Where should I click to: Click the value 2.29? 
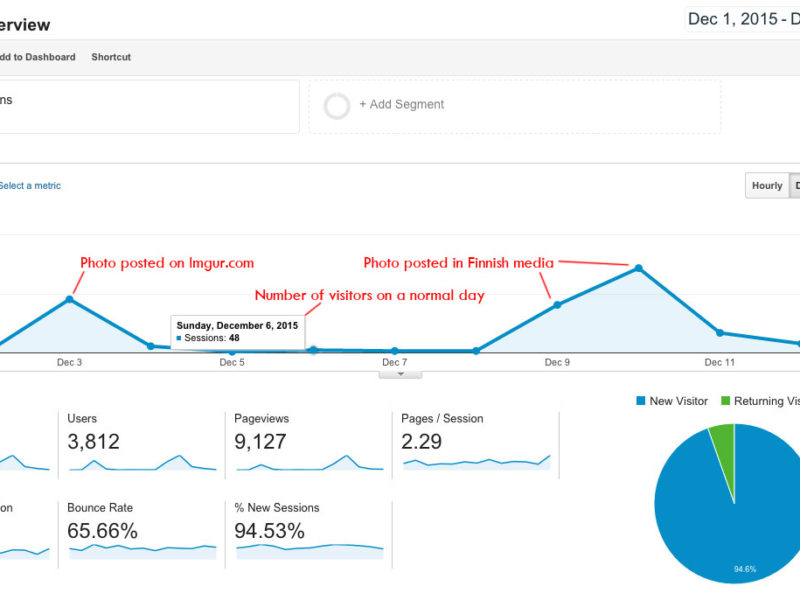[421, 442]
